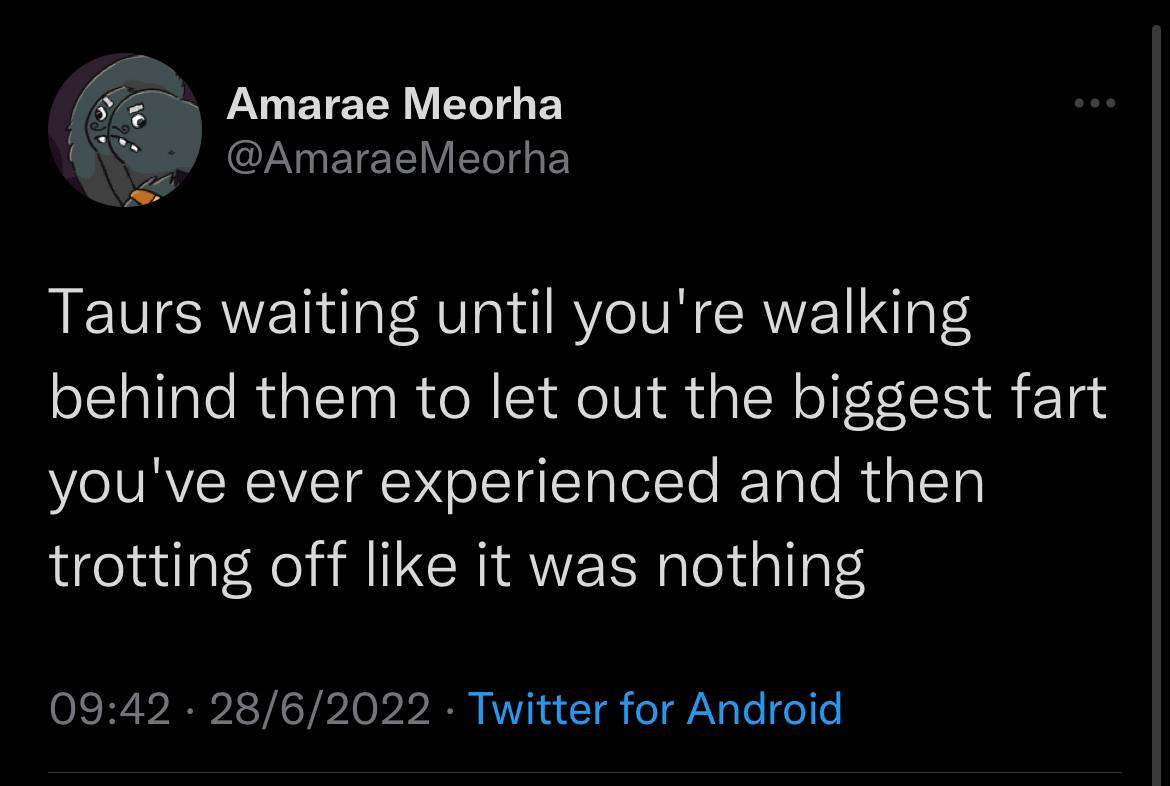Click the word "trotting" in the tweet
The height and width of the screenshot is (786, 1170).
pyautogui.click(x=149, y=568)
